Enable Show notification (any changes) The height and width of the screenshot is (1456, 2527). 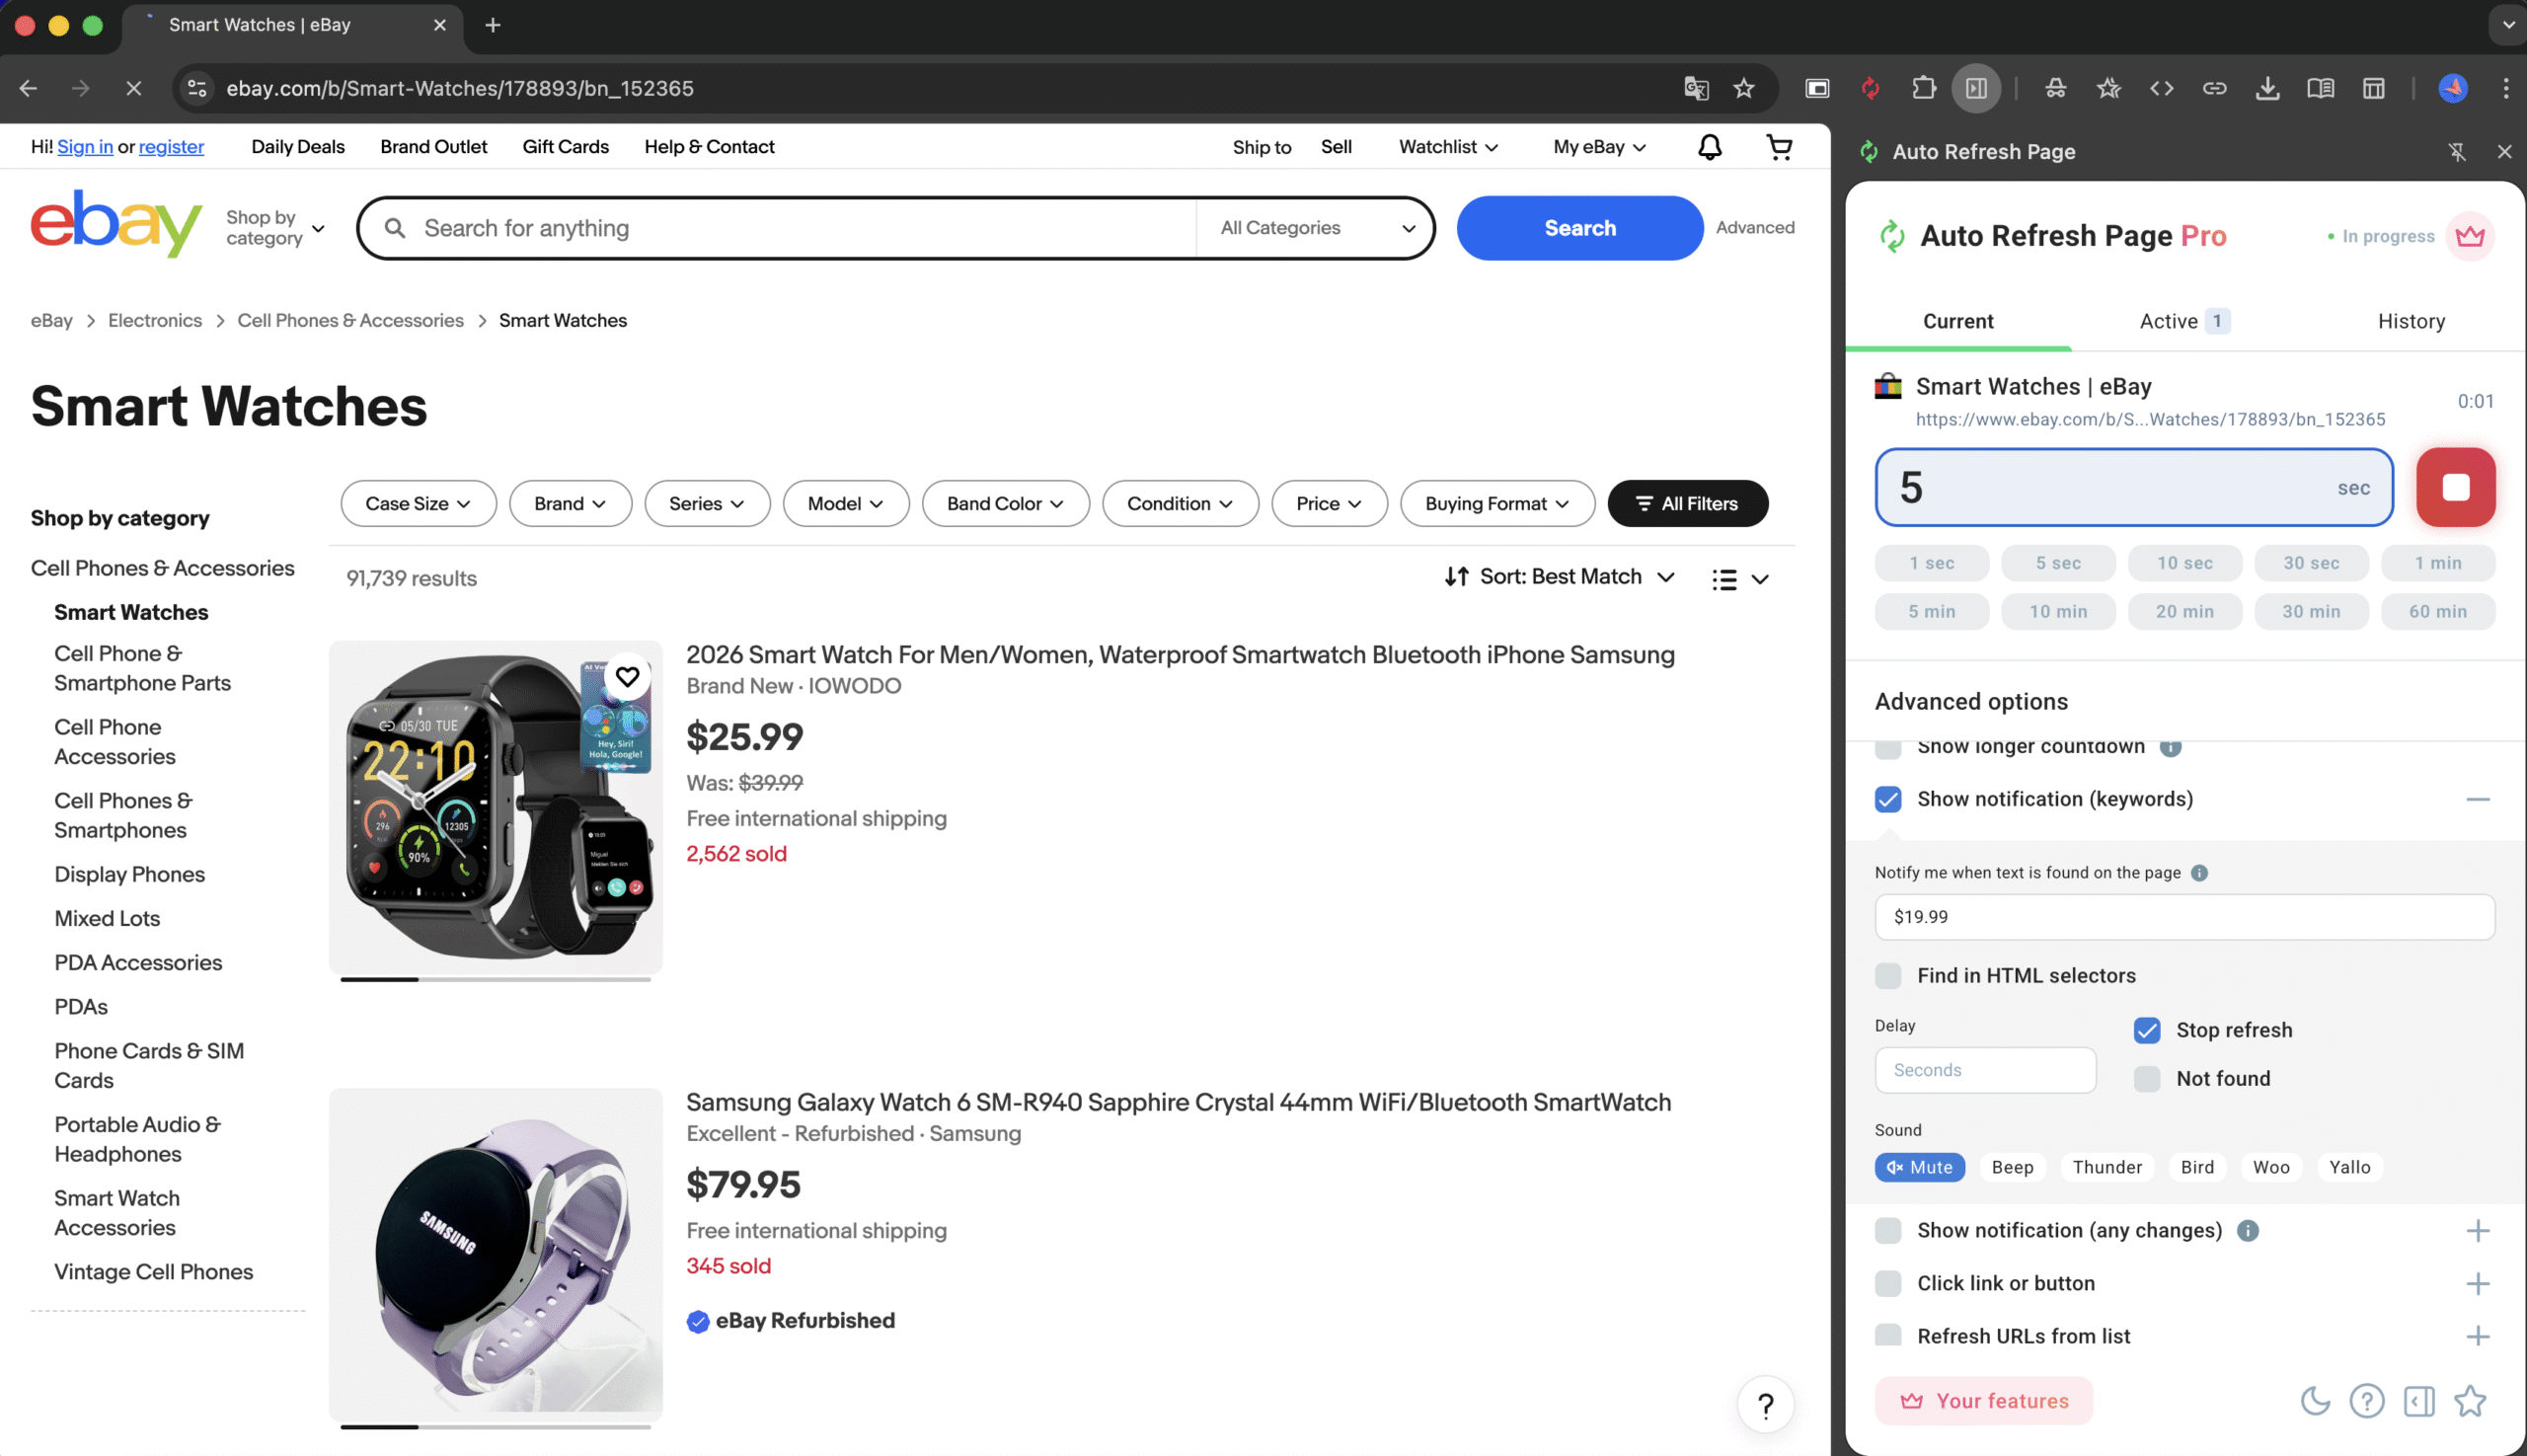pos(1888,1231)
